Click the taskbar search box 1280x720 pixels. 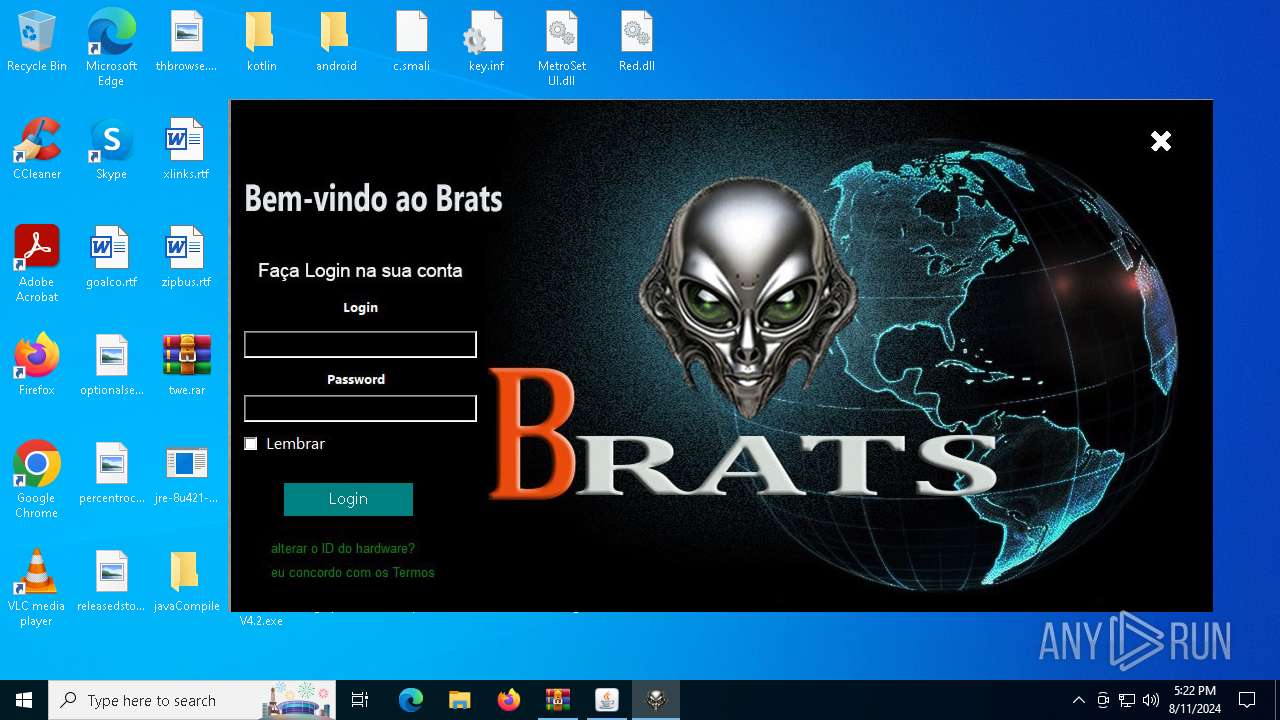(x=192, y=700)
